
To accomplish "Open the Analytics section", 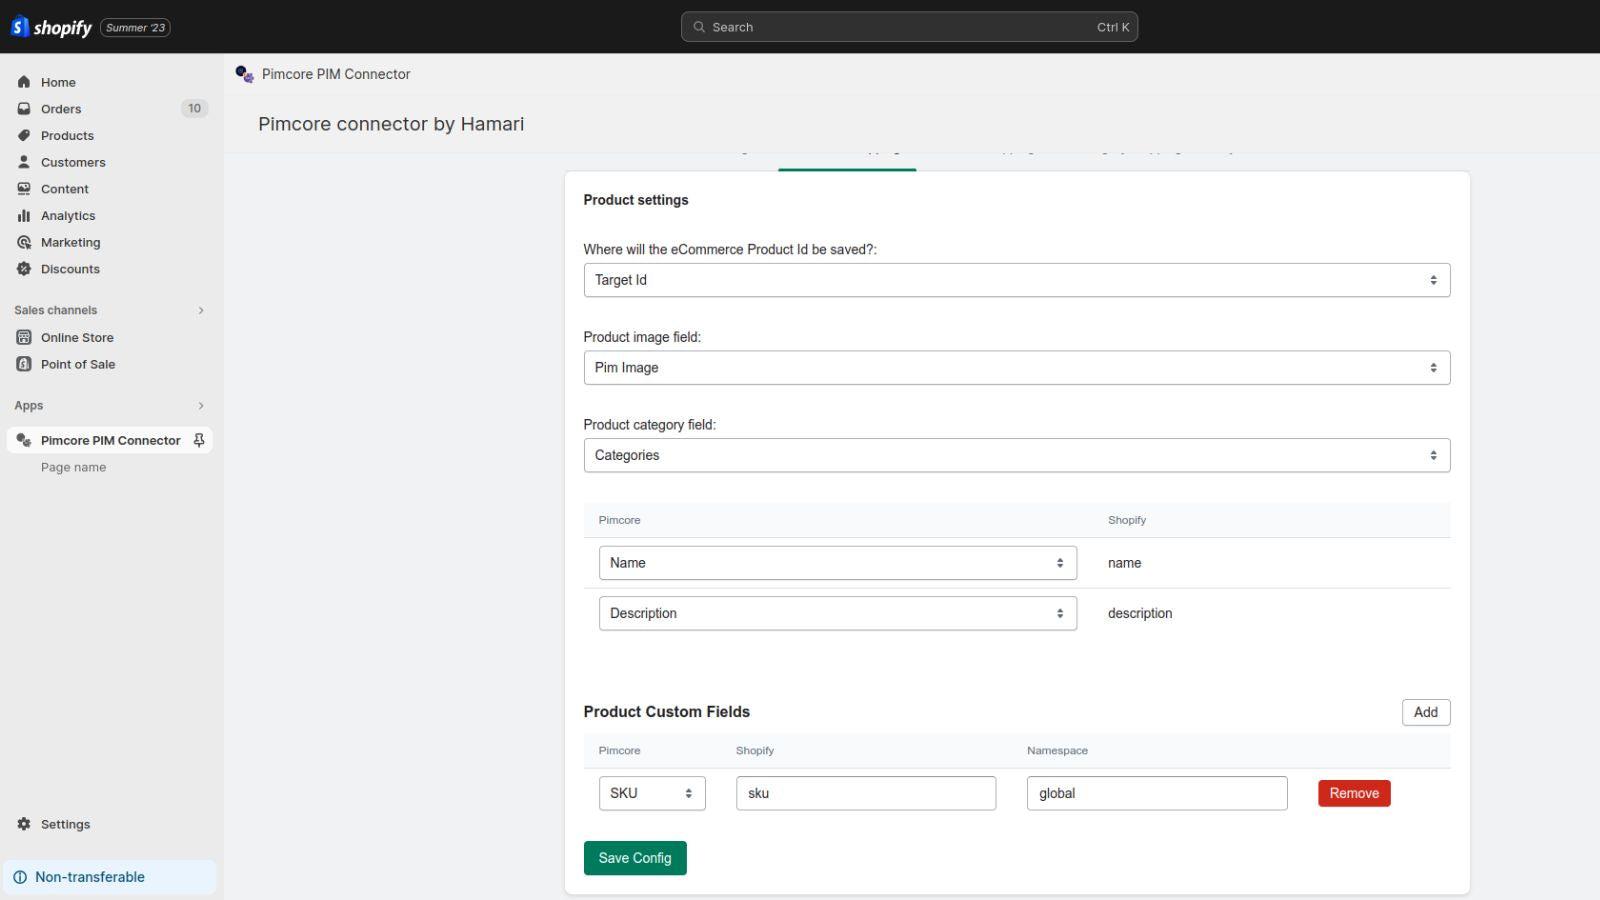I will (23, 215).
